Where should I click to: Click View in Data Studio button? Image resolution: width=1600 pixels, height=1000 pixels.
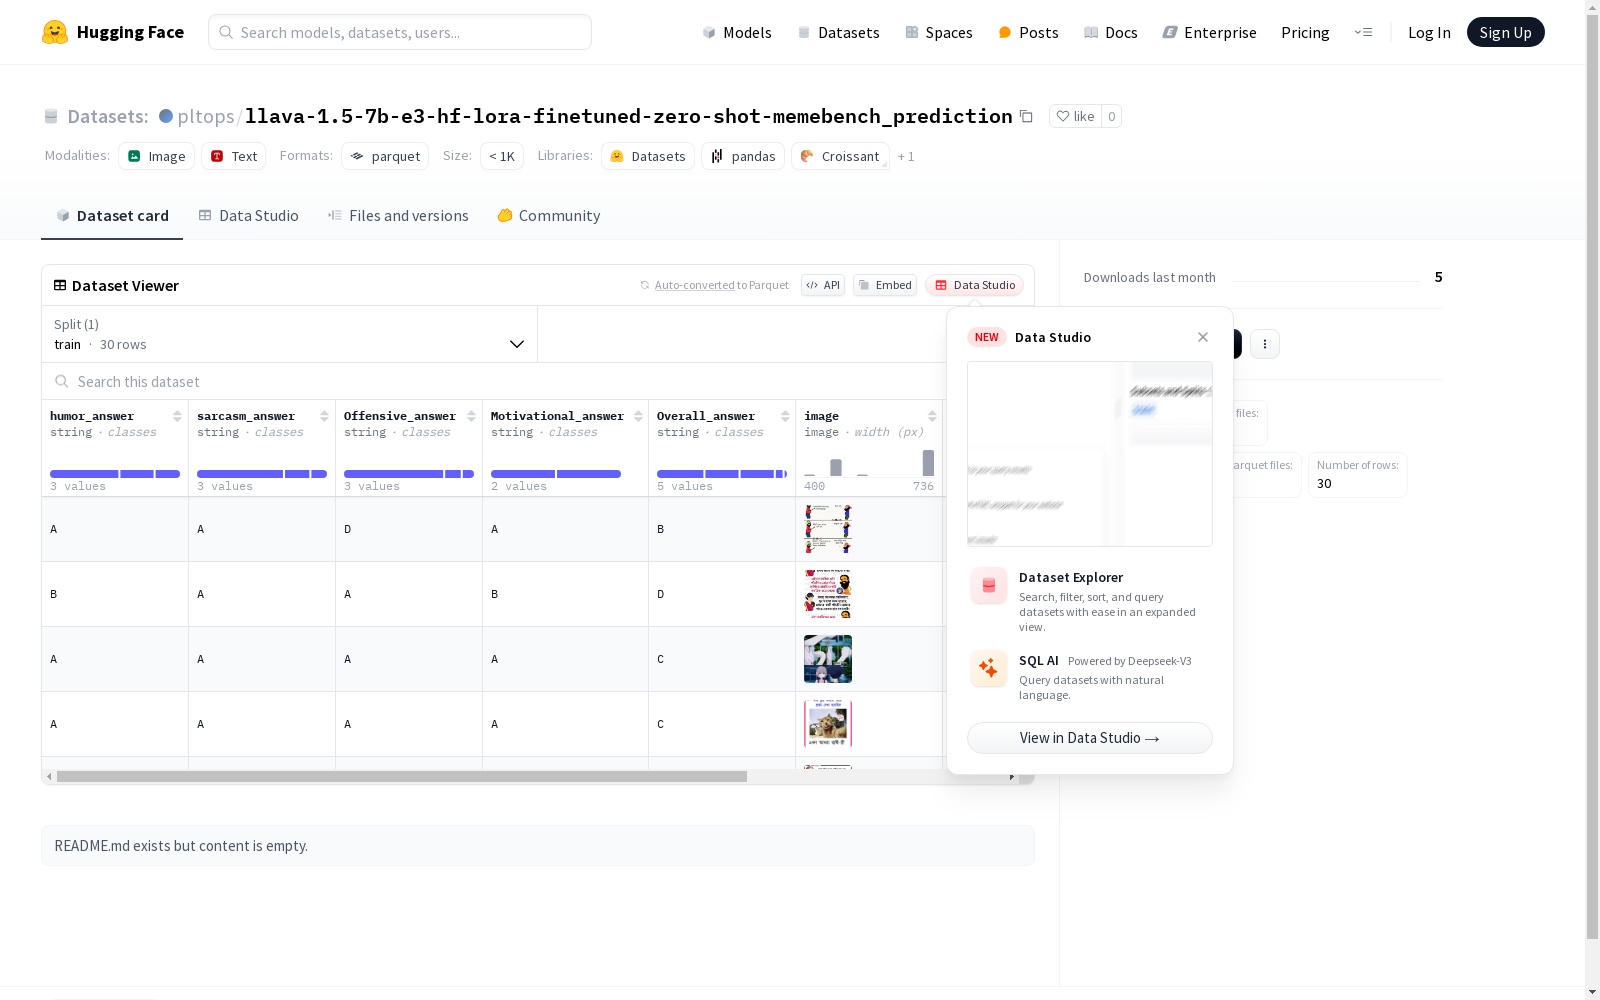click(x=1090, y=738)
